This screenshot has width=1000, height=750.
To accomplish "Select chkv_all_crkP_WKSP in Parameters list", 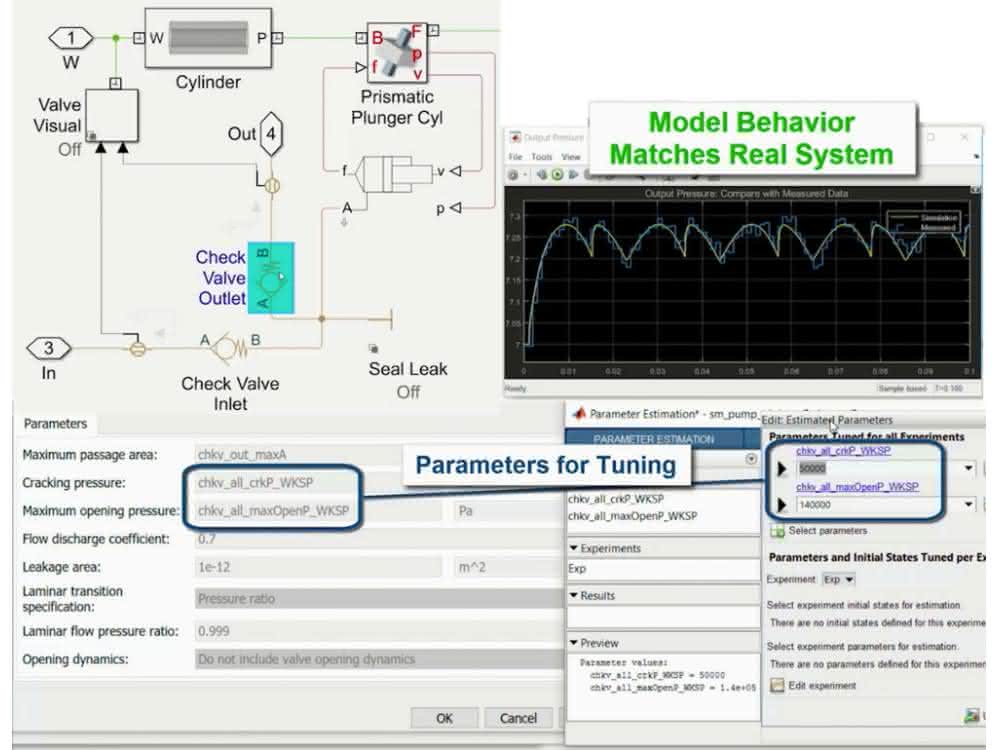I will [616, 499].
